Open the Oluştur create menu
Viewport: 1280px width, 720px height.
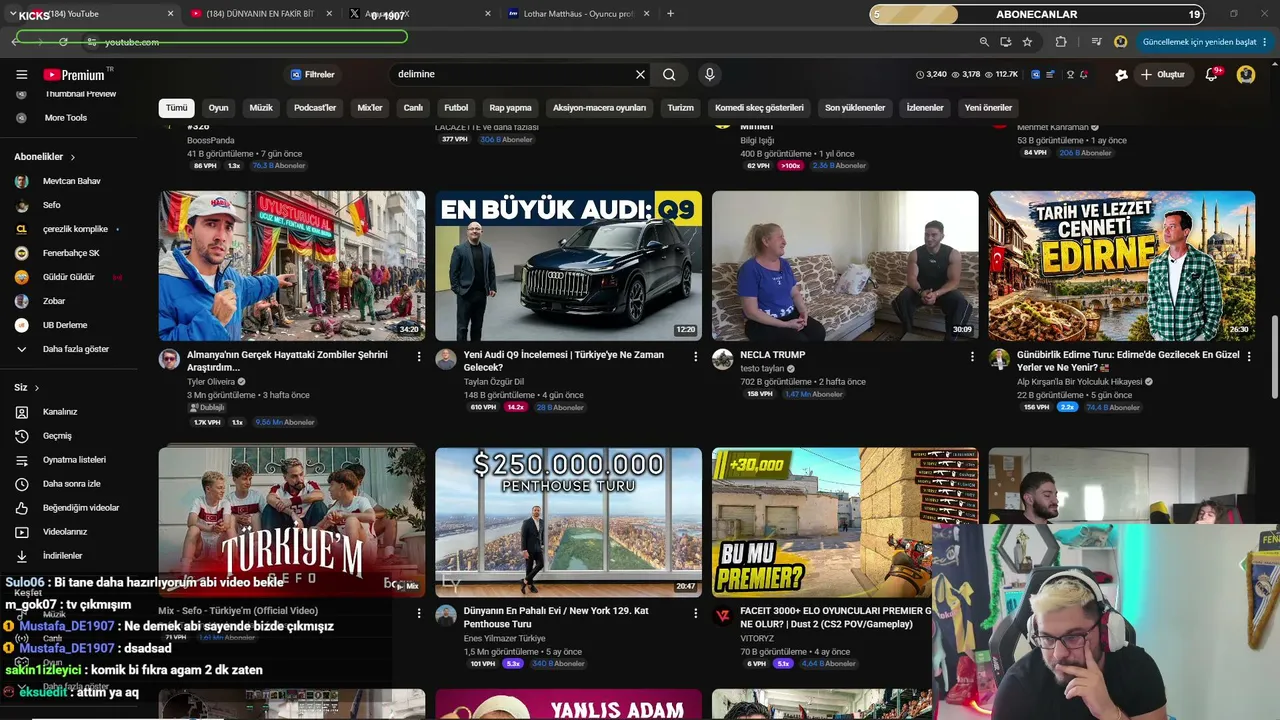(1163, 74)
